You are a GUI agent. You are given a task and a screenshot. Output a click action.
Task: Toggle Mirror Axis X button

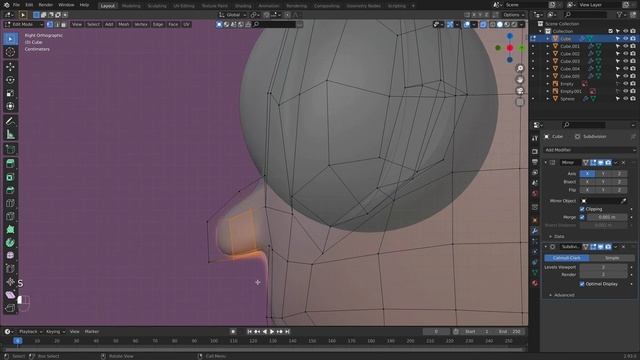point(587,174)
